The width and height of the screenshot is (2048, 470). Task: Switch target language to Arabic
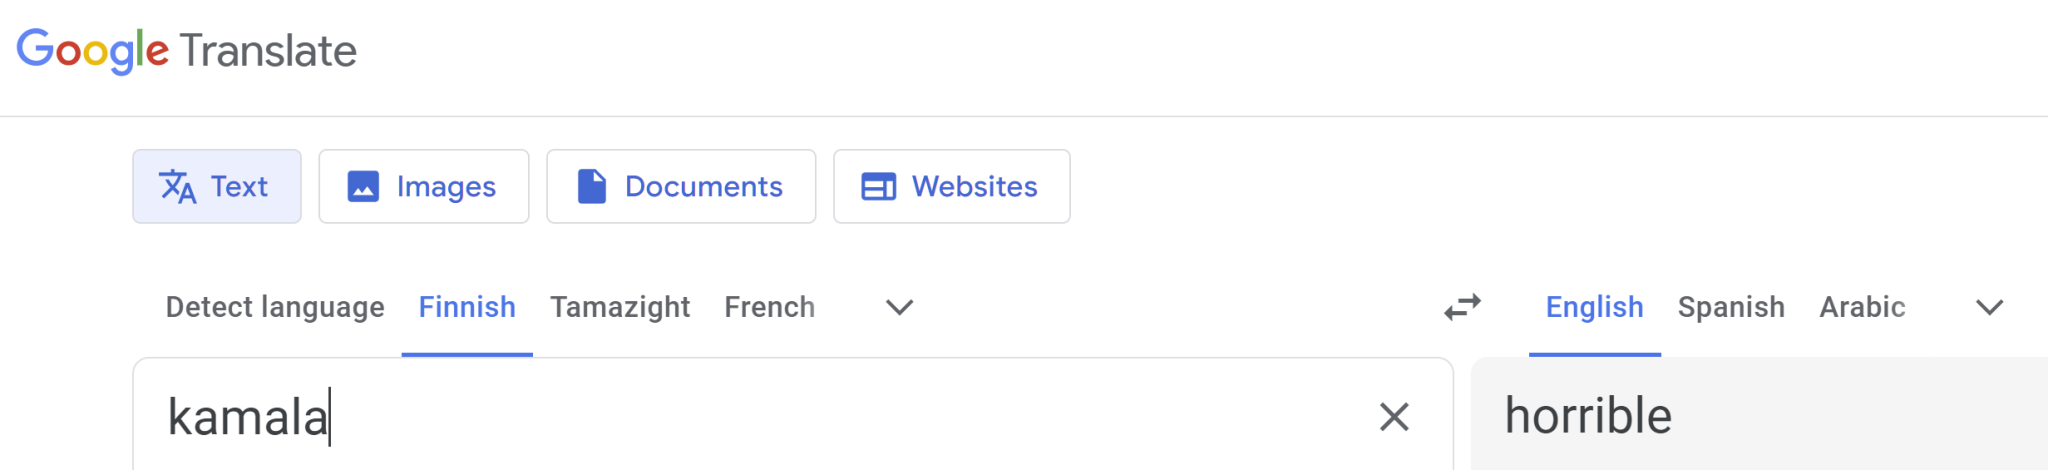[x=1862, y=307]
